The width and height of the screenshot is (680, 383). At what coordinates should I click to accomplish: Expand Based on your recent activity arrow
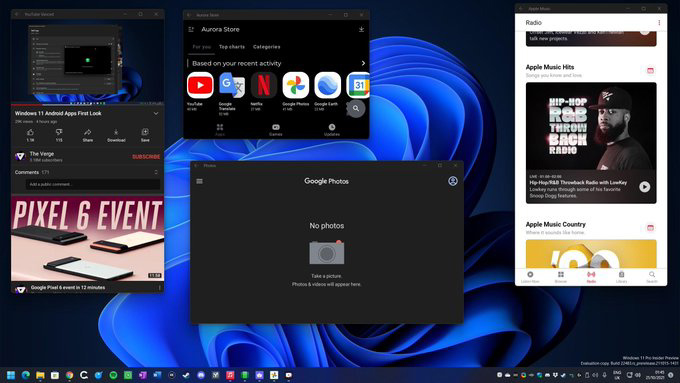[363, 63]
